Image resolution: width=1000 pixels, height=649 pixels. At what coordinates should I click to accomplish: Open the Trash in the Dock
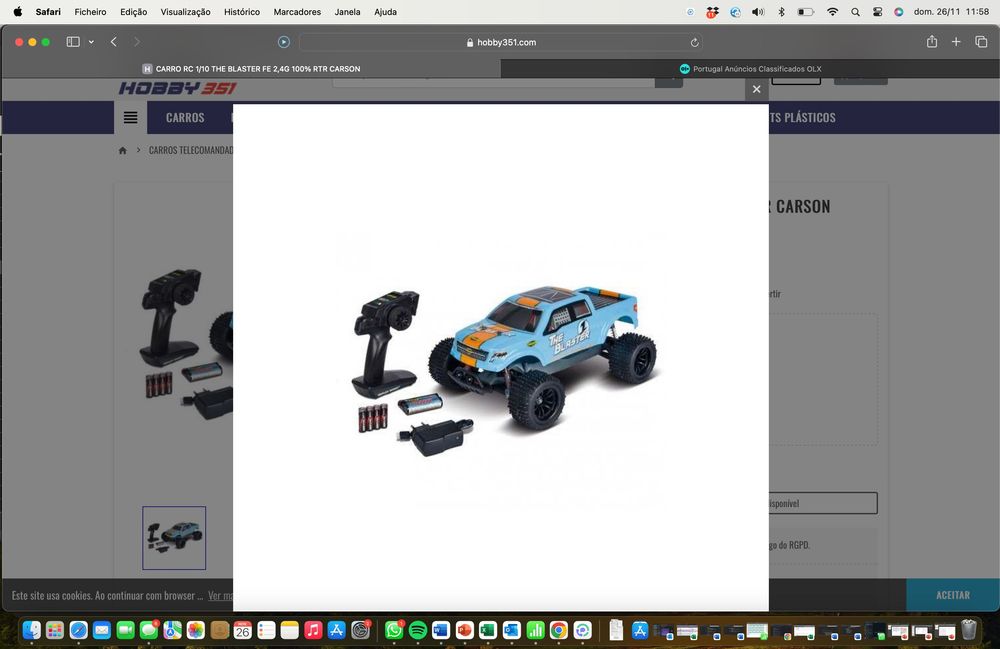point(969,630)
